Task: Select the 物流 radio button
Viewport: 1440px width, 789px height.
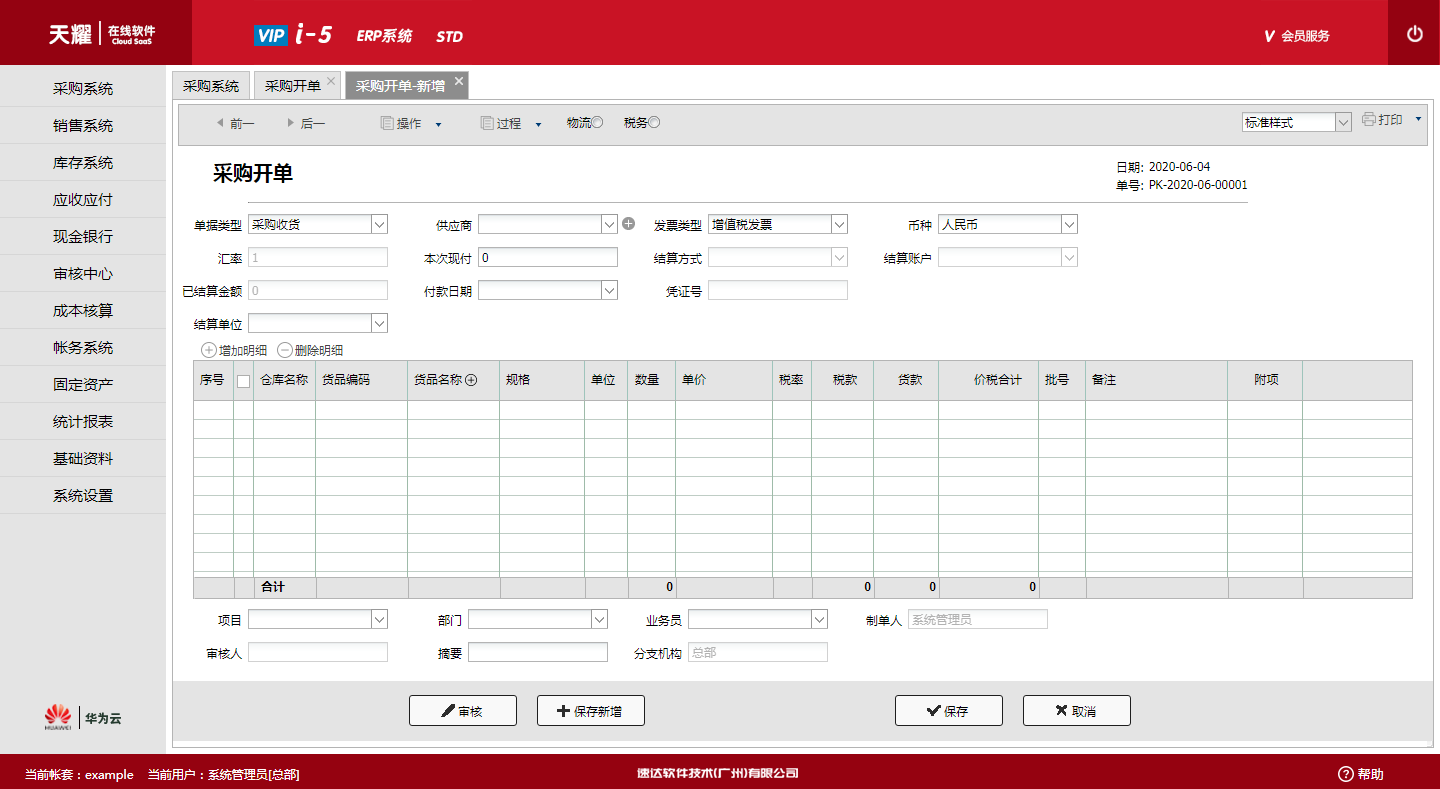Action: tap(597, 123)
